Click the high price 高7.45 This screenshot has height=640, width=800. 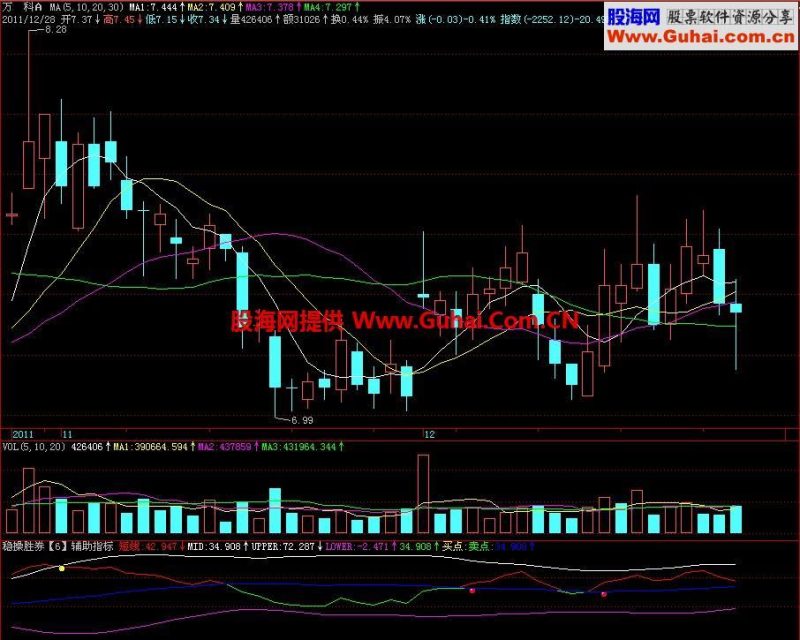119,20
